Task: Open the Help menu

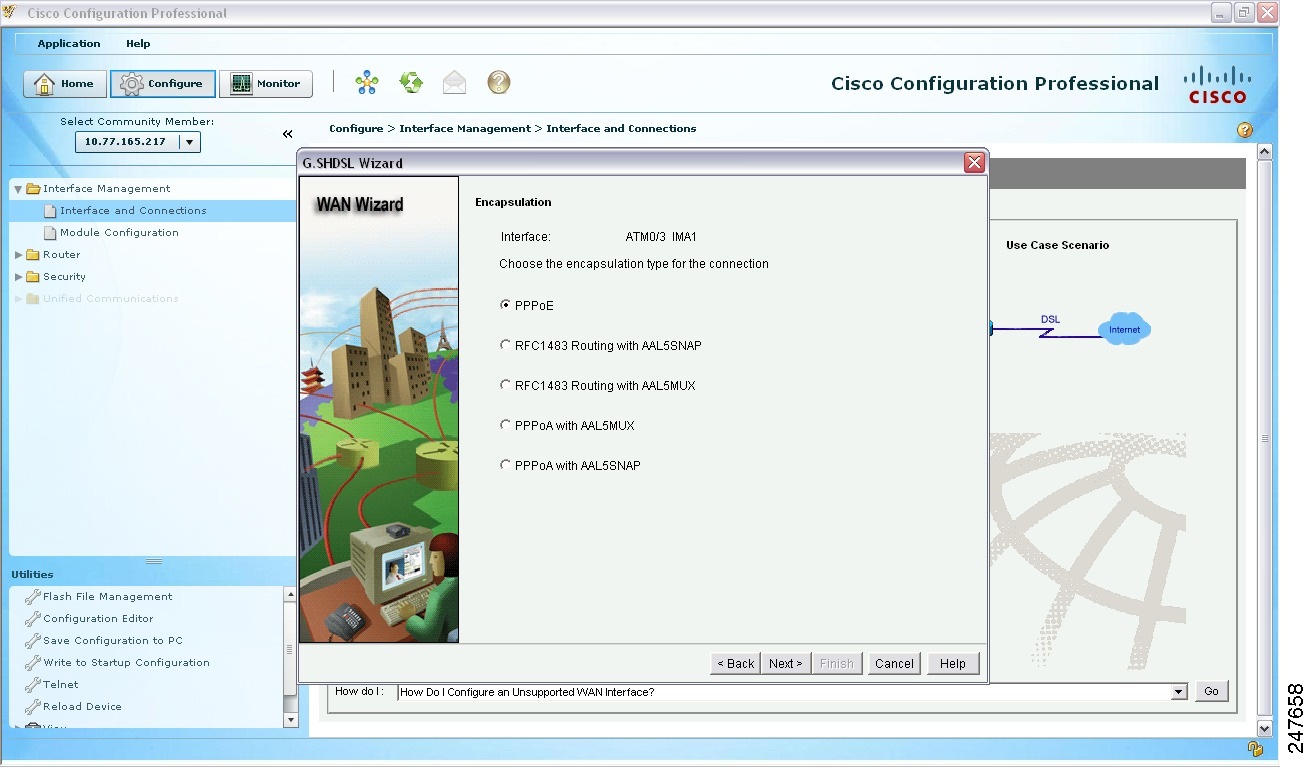Action: point(138,43)
